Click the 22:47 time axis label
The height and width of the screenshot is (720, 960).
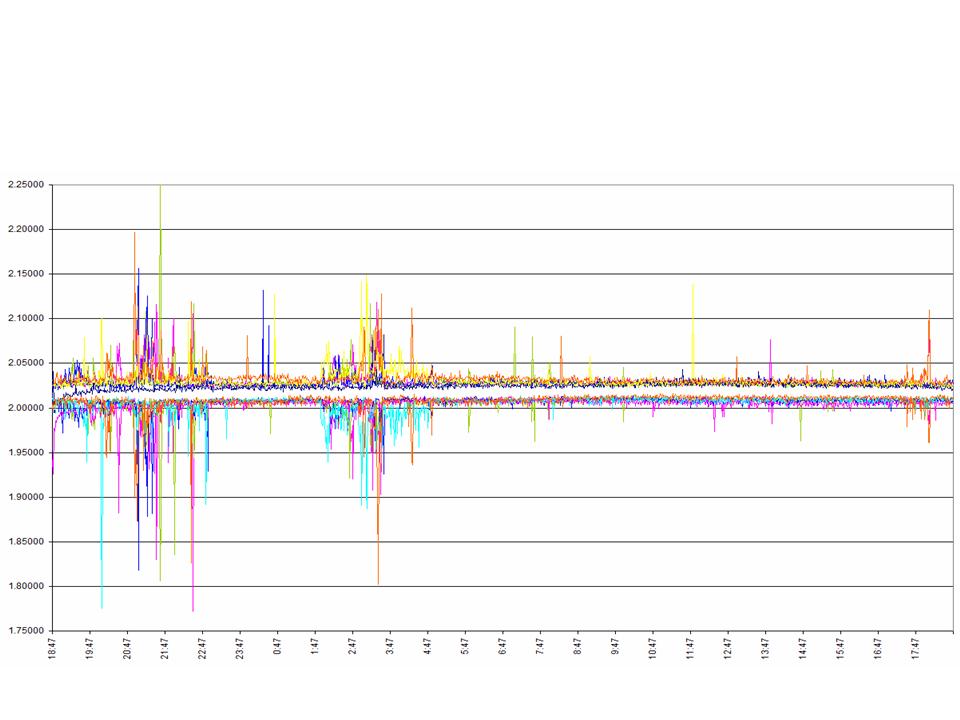pos(202,648)
